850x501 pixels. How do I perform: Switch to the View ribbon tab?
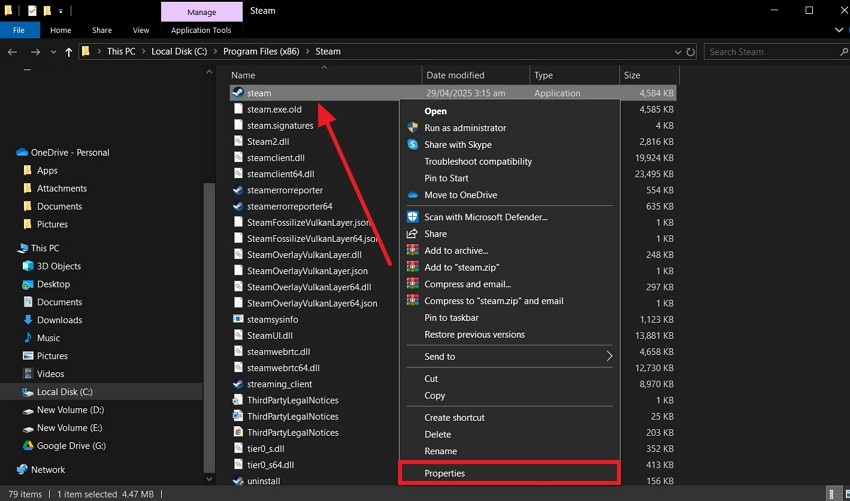[x=141, y=30]
